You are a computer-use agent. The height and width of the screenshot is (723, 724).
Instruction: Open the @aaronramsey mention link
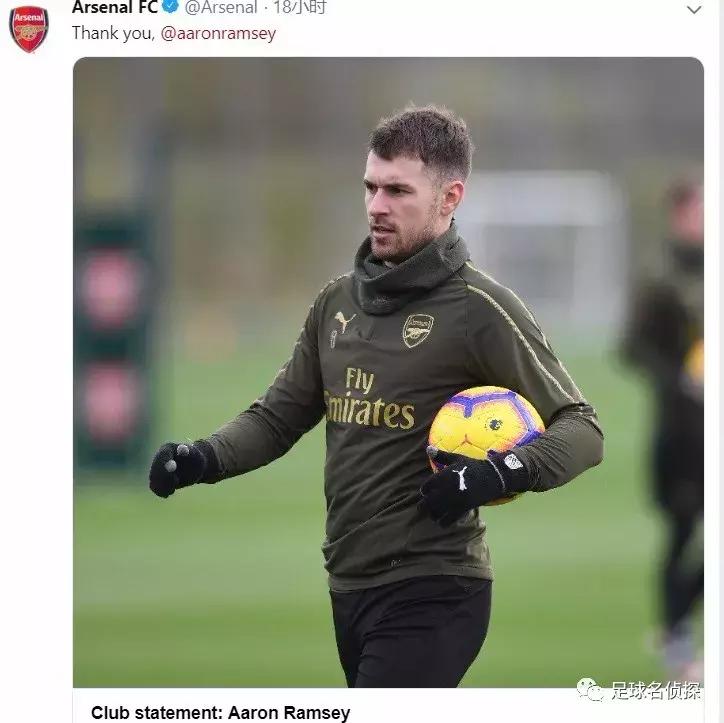[218, 33]
